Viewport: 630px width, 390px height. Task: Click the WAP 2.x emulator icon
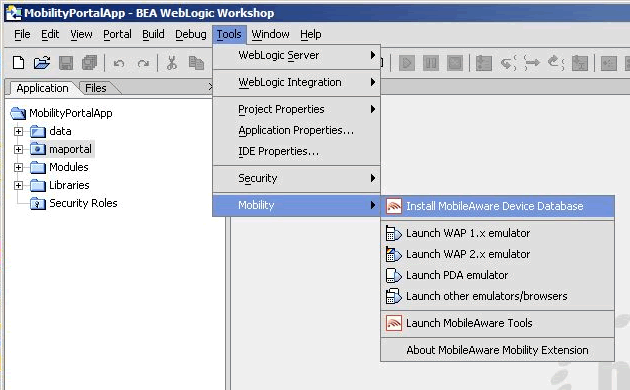(393, 254)
